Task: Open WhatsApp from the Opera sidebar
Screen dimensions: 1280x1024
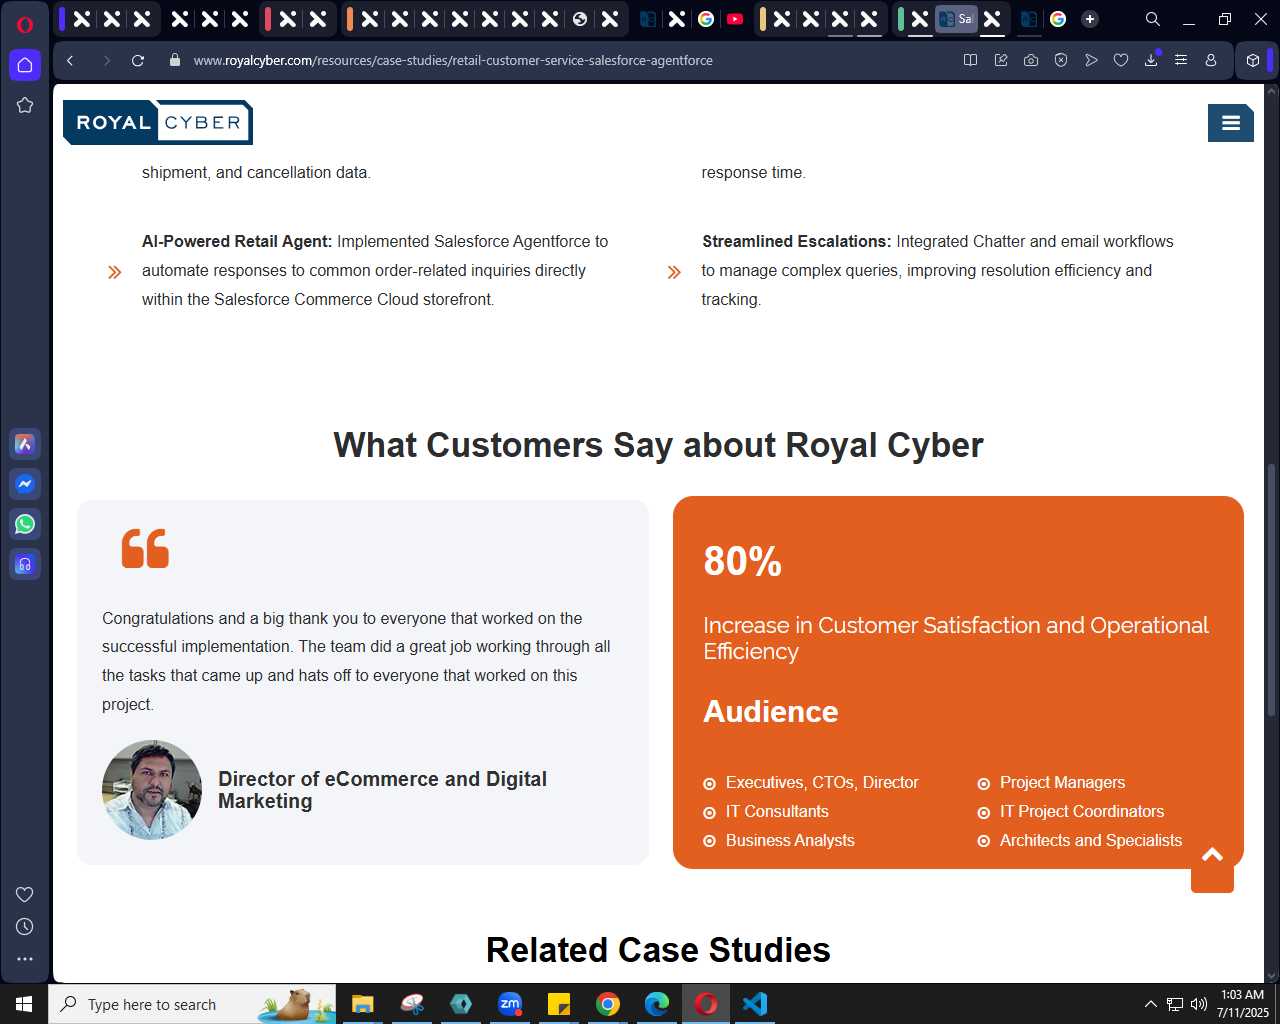Action: point(25,524)
